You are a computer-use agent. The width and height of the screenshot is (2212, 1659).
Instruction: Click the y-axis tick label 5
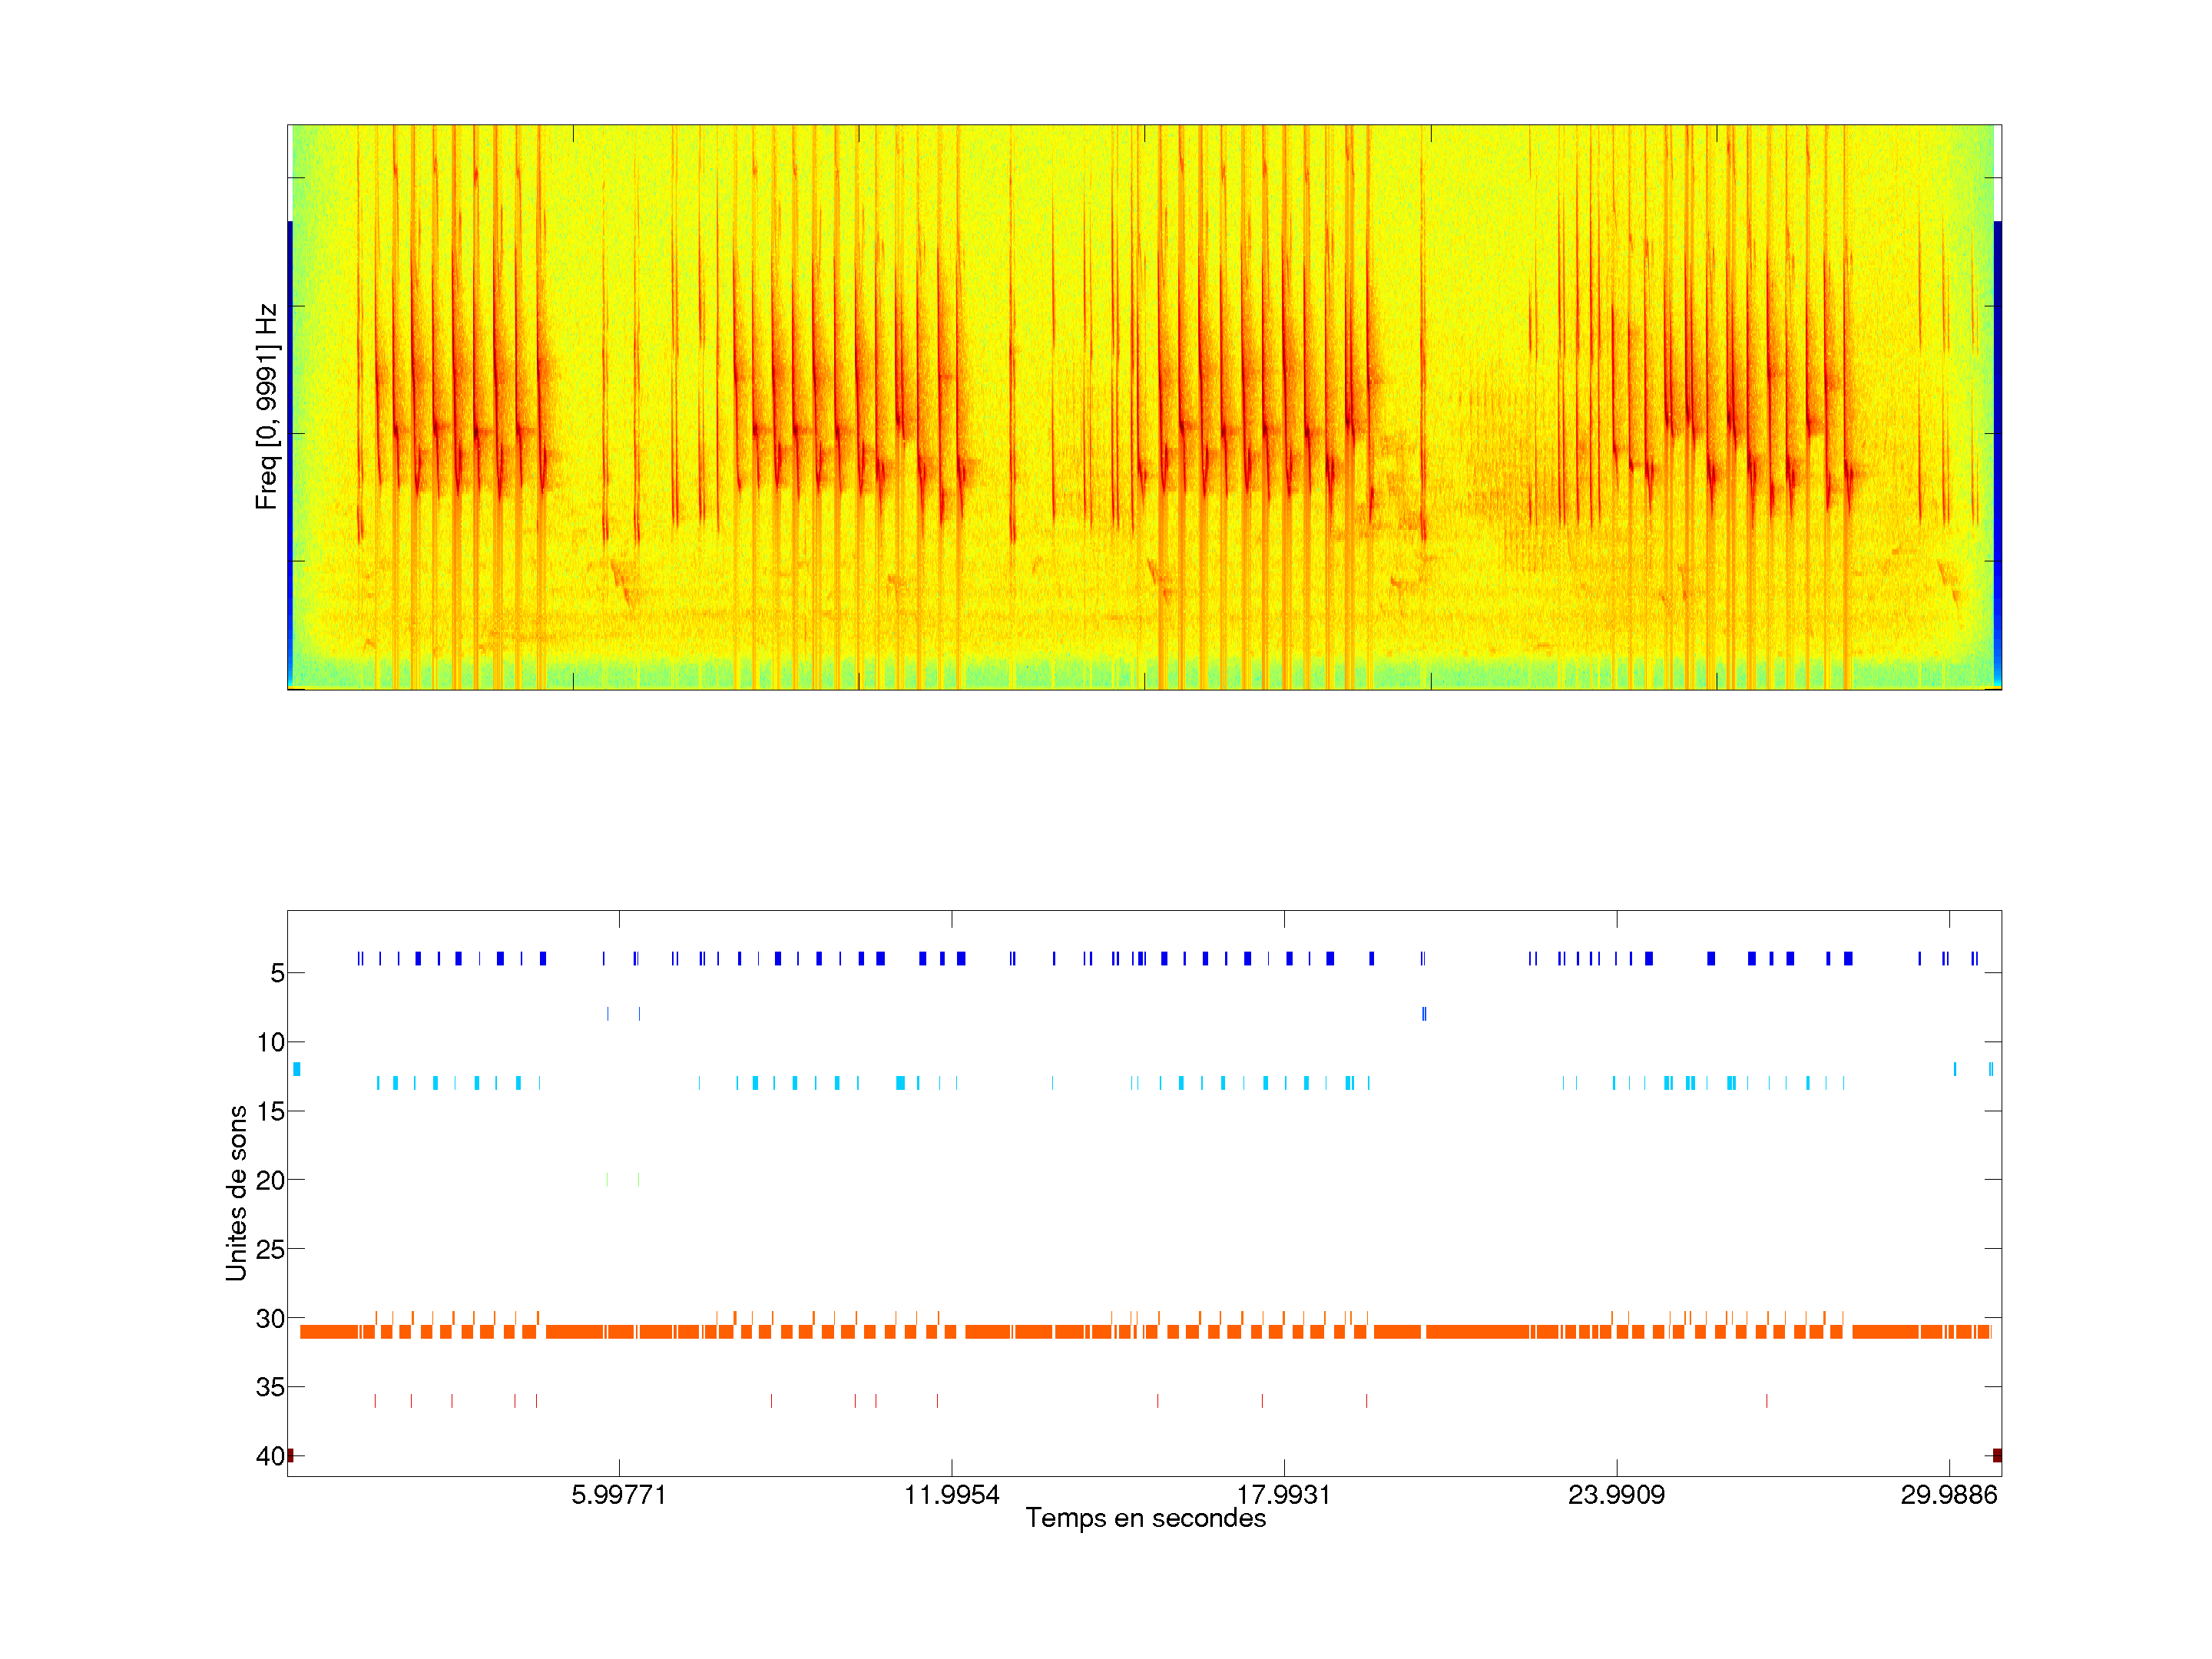(277, 973)
